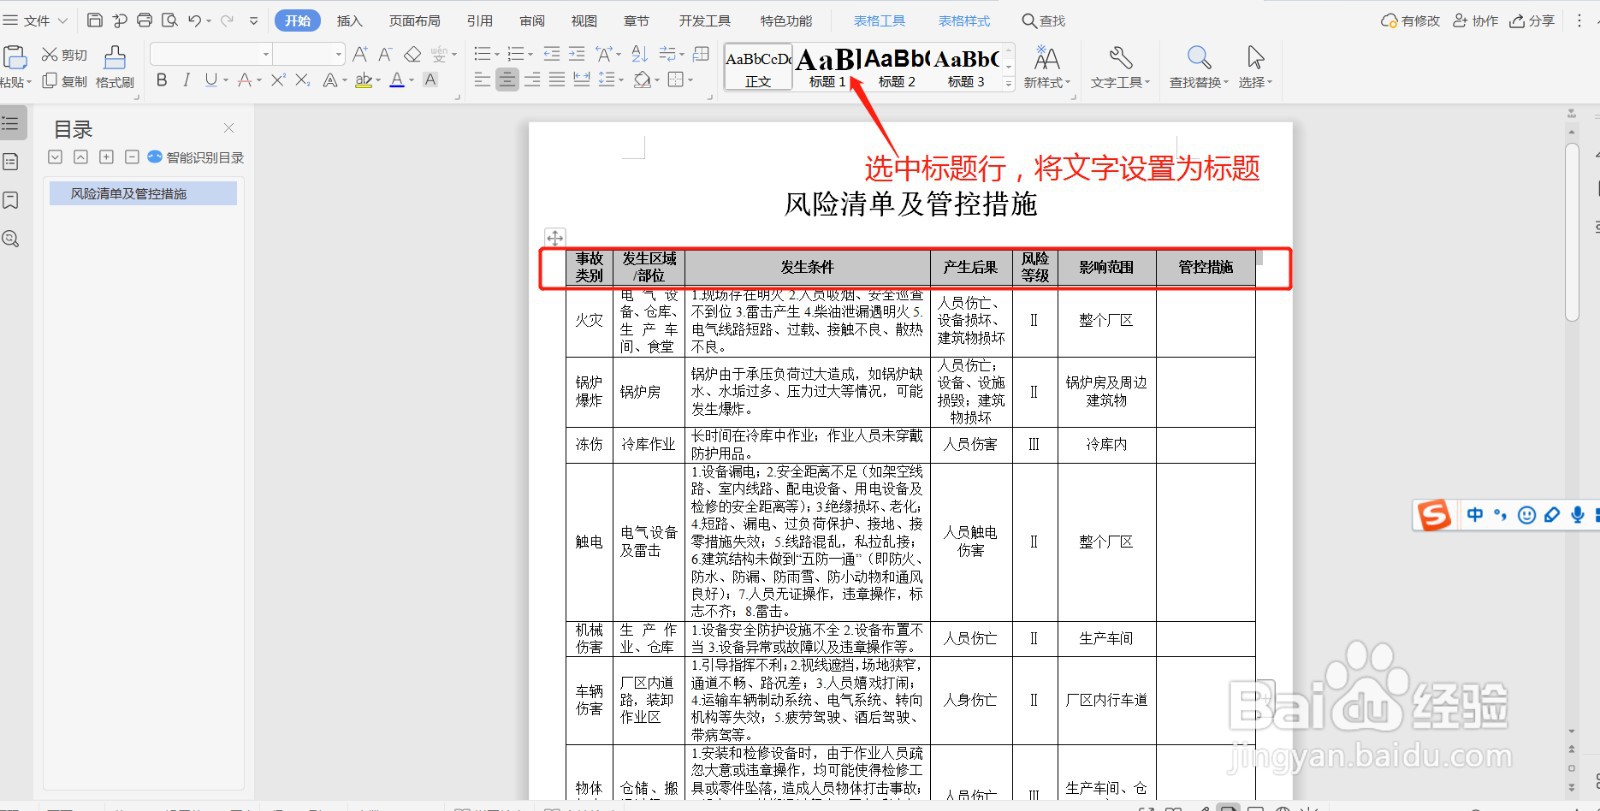Open the borders dropdown
This screenshot has width=1600, height=811.
click(691, 80)
